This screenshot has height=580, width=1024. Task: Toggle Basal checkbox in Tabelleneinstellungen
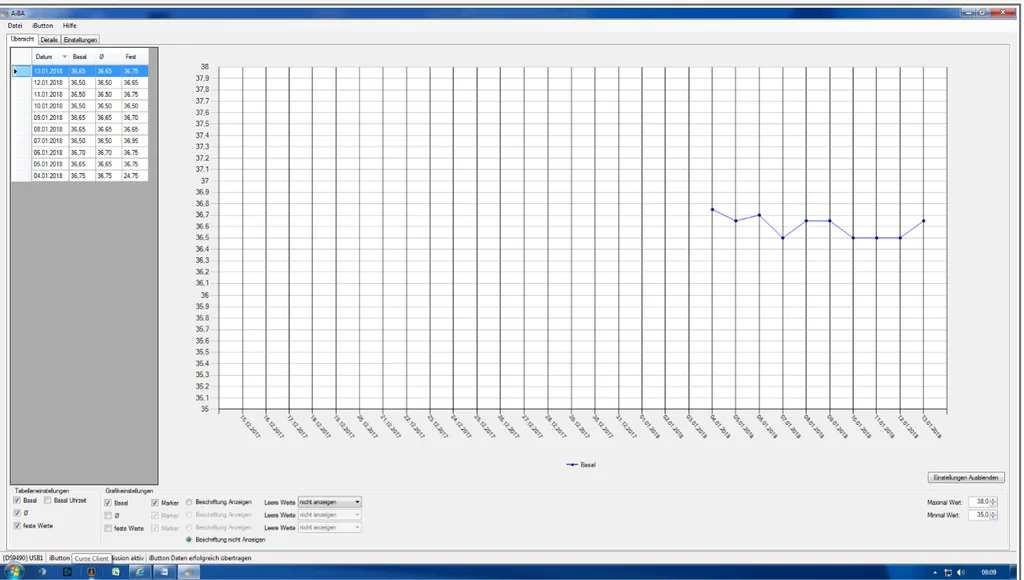click(x=17, y=500)
